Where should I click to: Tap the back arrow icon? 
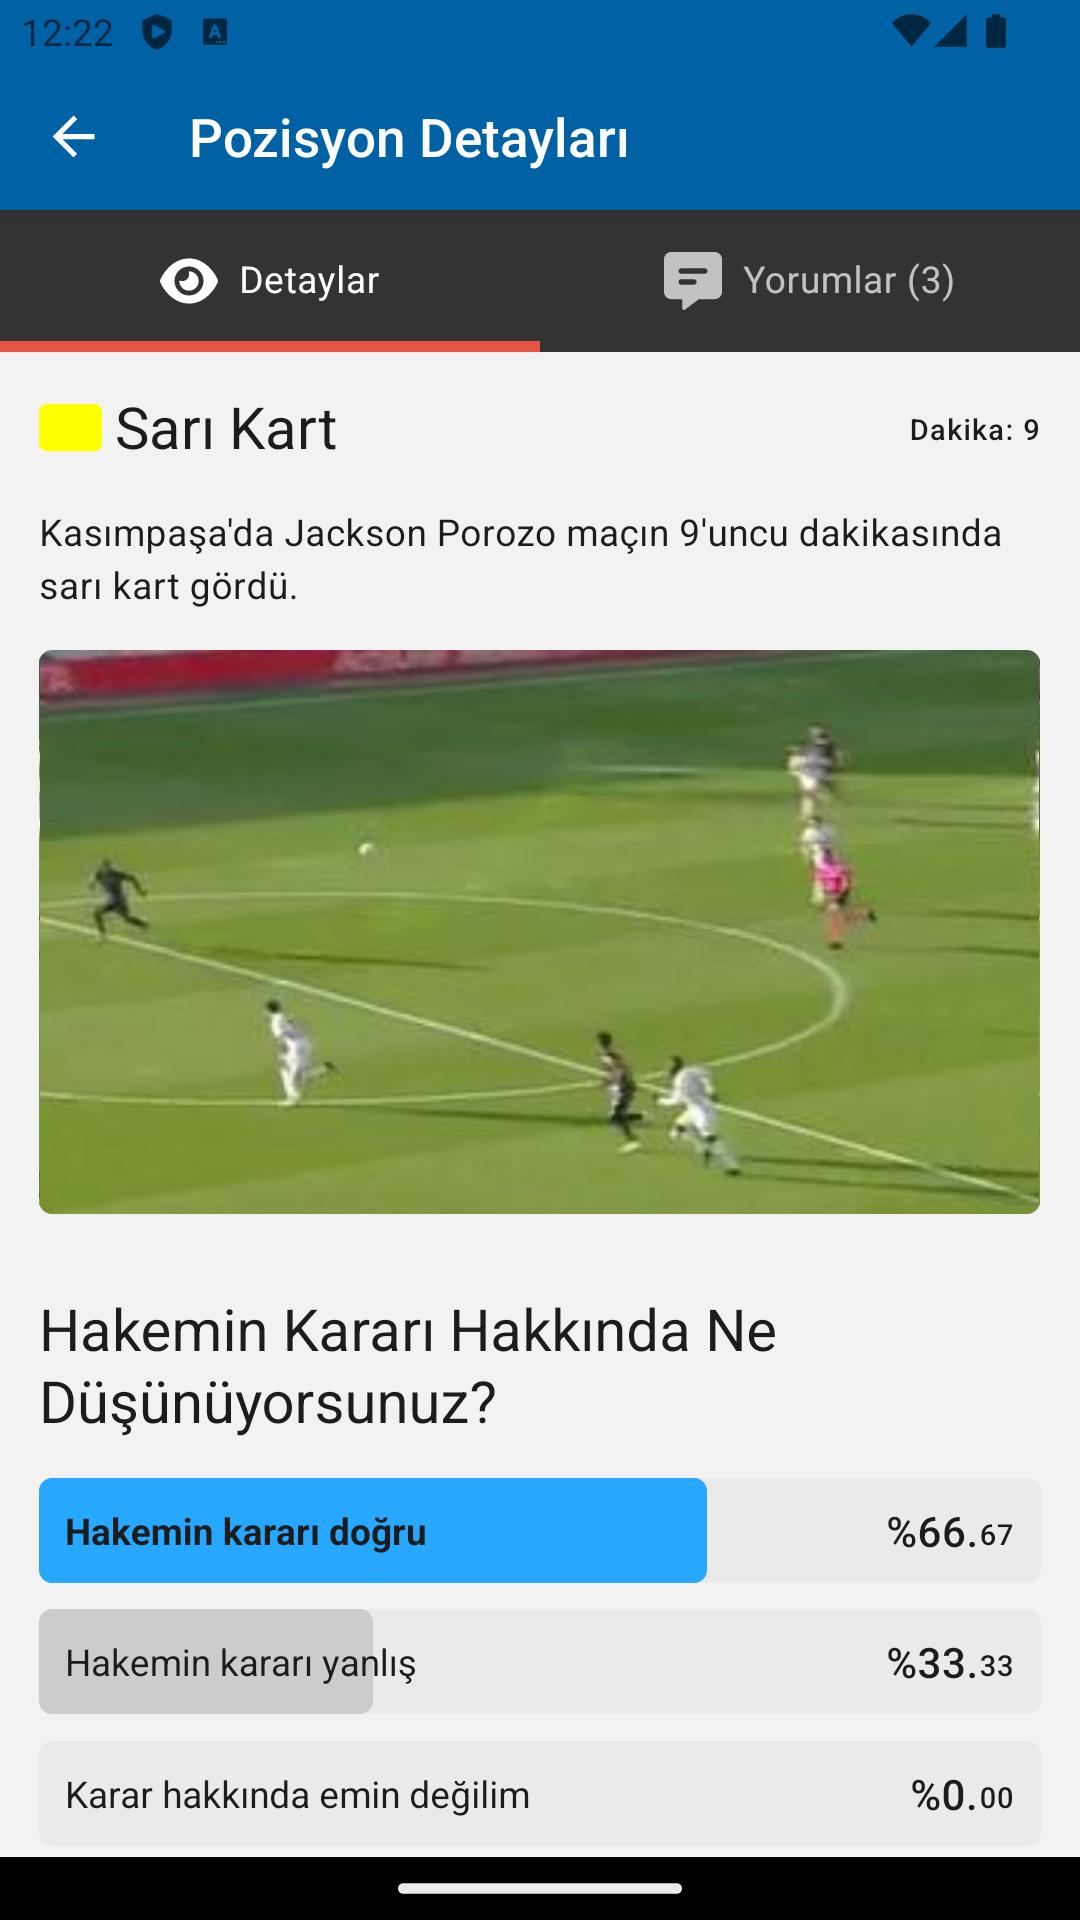click(x=73, y=137)
